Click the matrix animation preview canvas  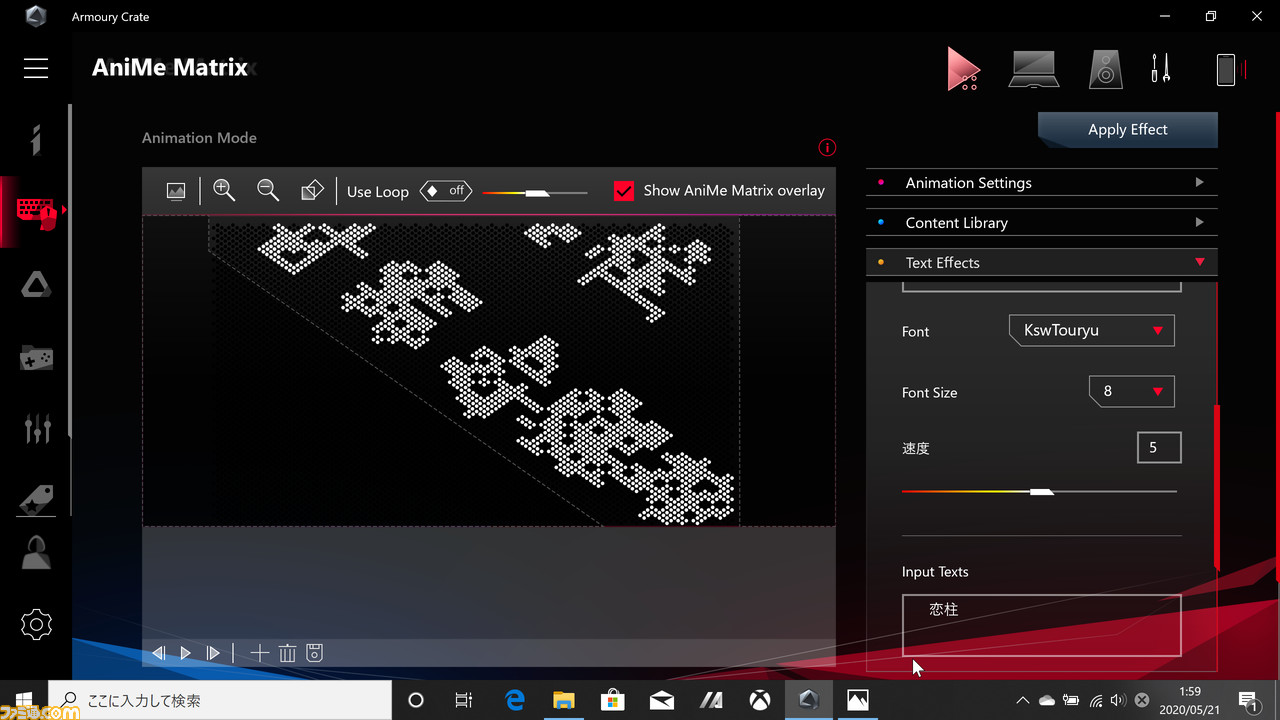488,371
